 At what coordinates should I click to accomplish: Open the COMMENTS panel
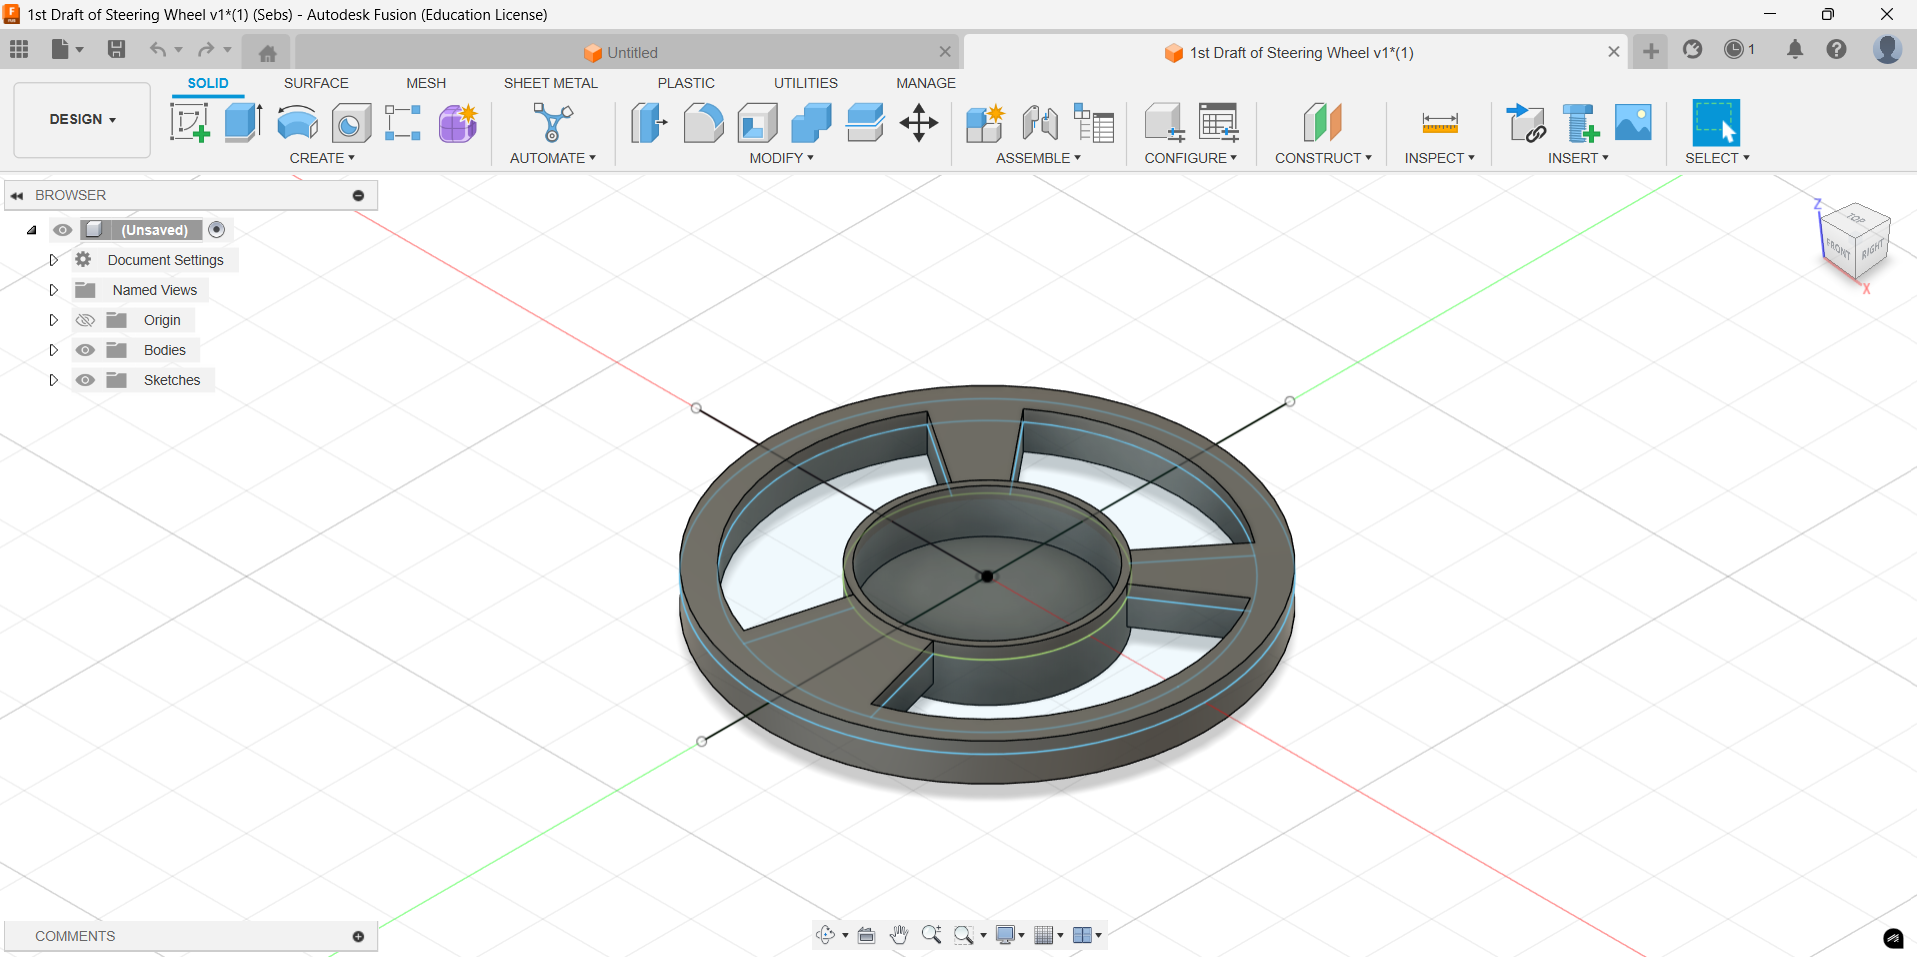74,936
